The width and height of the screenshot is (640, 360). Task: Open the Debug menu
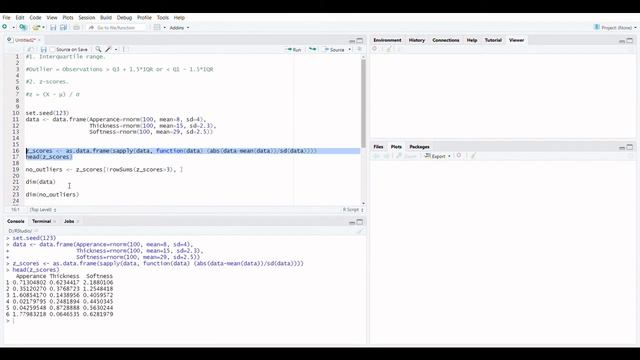point(124,18)
